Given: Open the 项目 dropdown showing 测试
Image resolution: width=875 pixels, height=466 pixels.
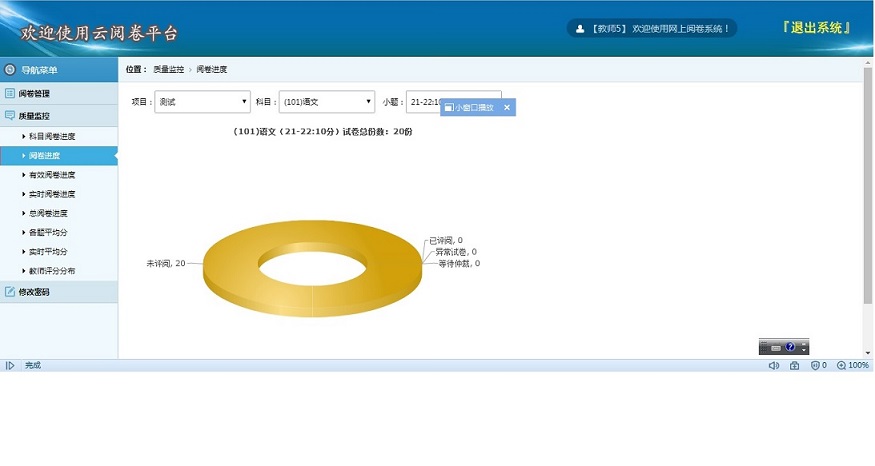Looking at the screenshot, I should [202, 102].
